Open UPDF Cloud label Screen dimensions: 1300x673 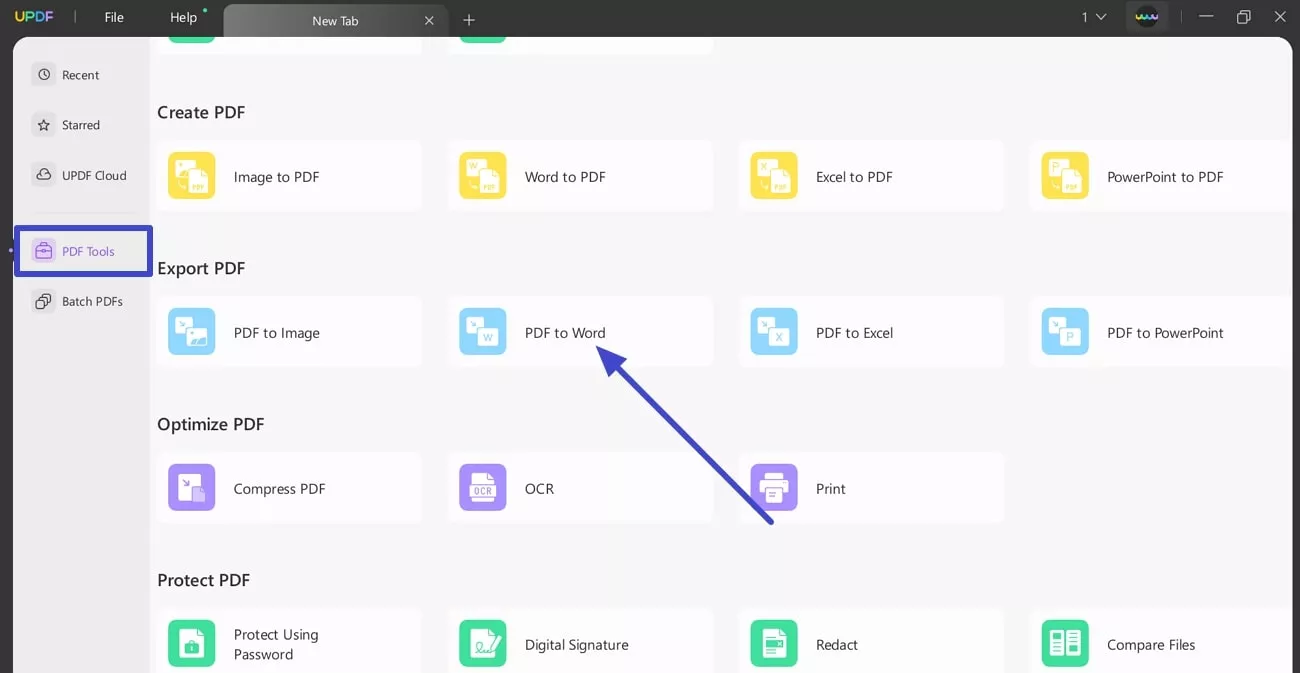click(x=94, y=175)
